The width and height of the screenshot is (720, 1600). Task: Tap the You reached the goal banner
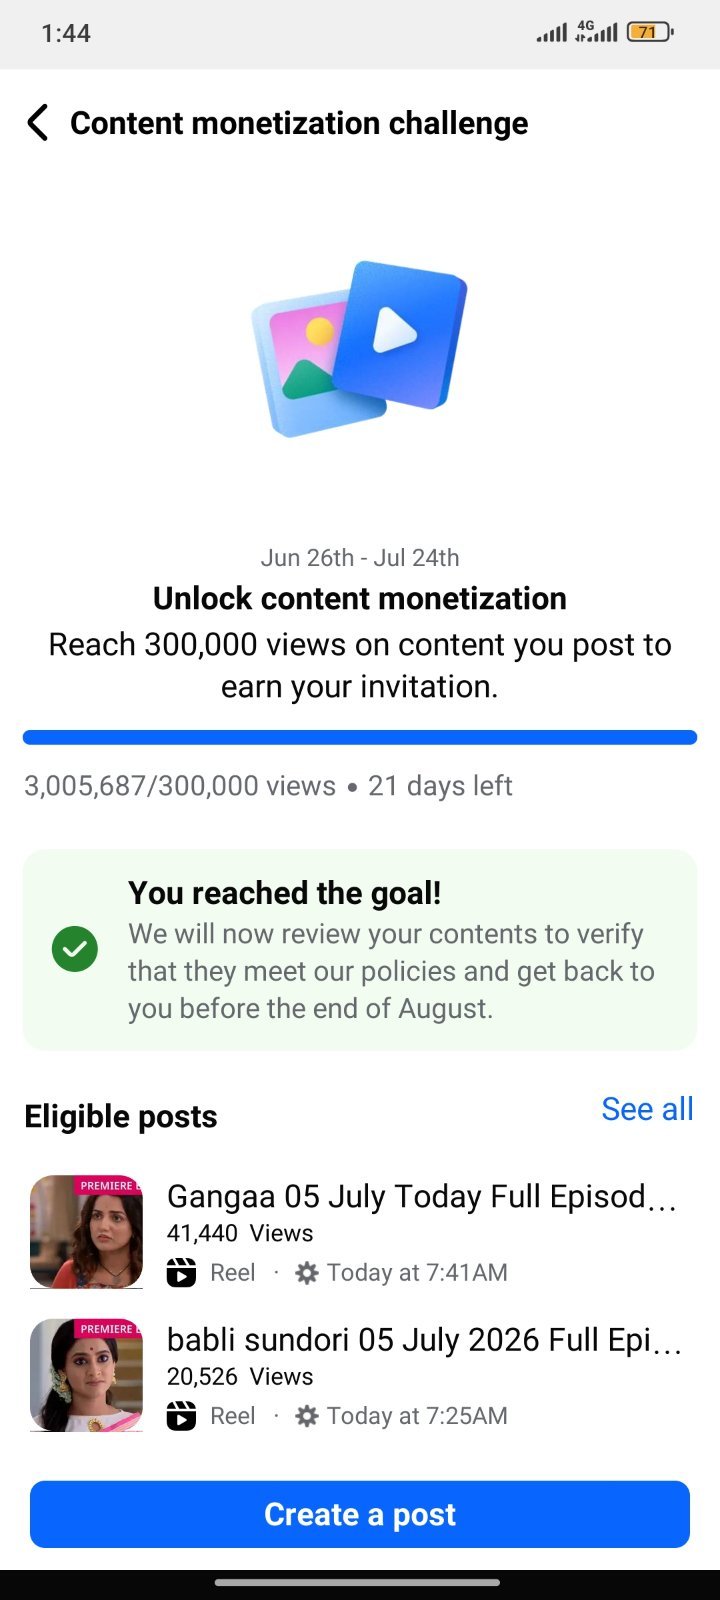(360, 949)
